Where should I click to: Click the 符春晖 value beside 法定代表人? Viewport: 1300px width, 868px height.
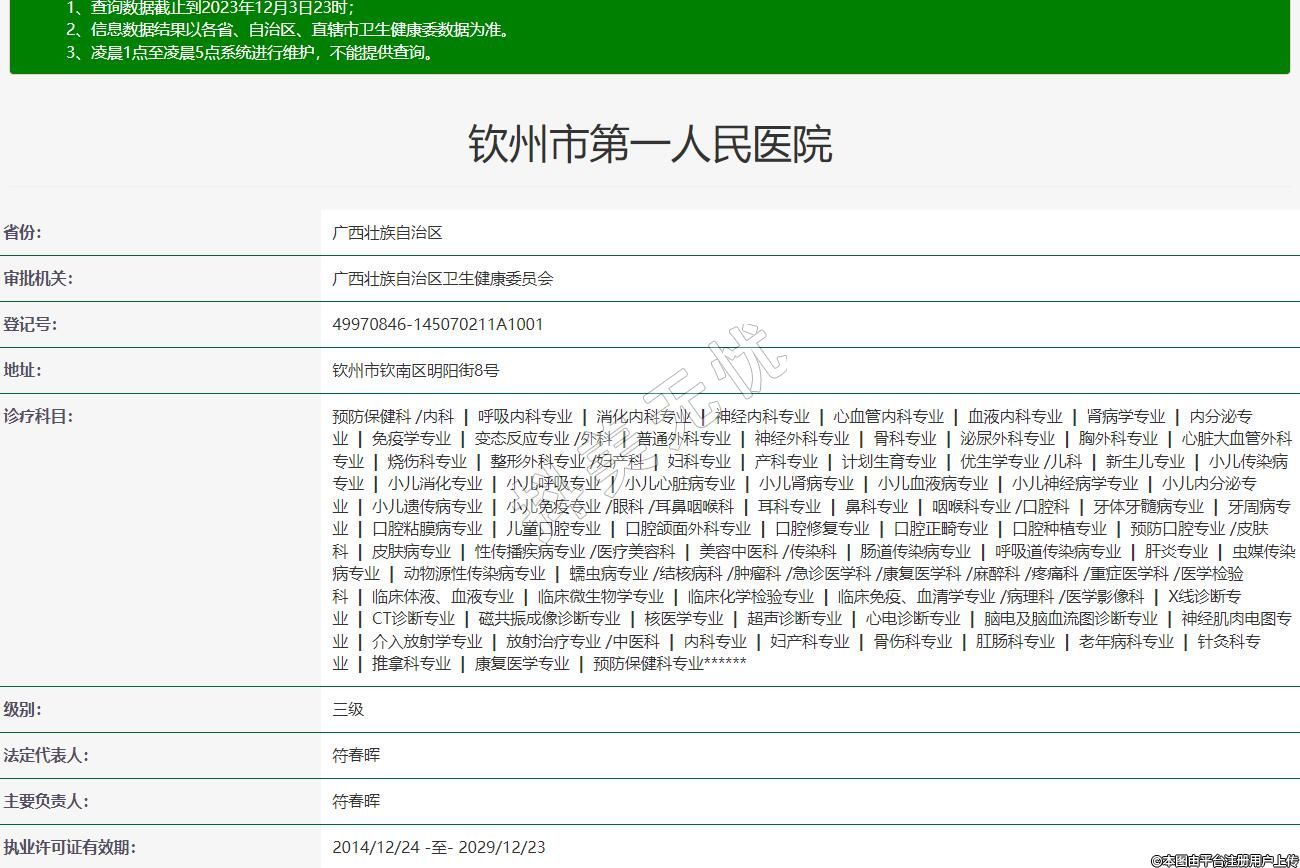coord(356,755)
